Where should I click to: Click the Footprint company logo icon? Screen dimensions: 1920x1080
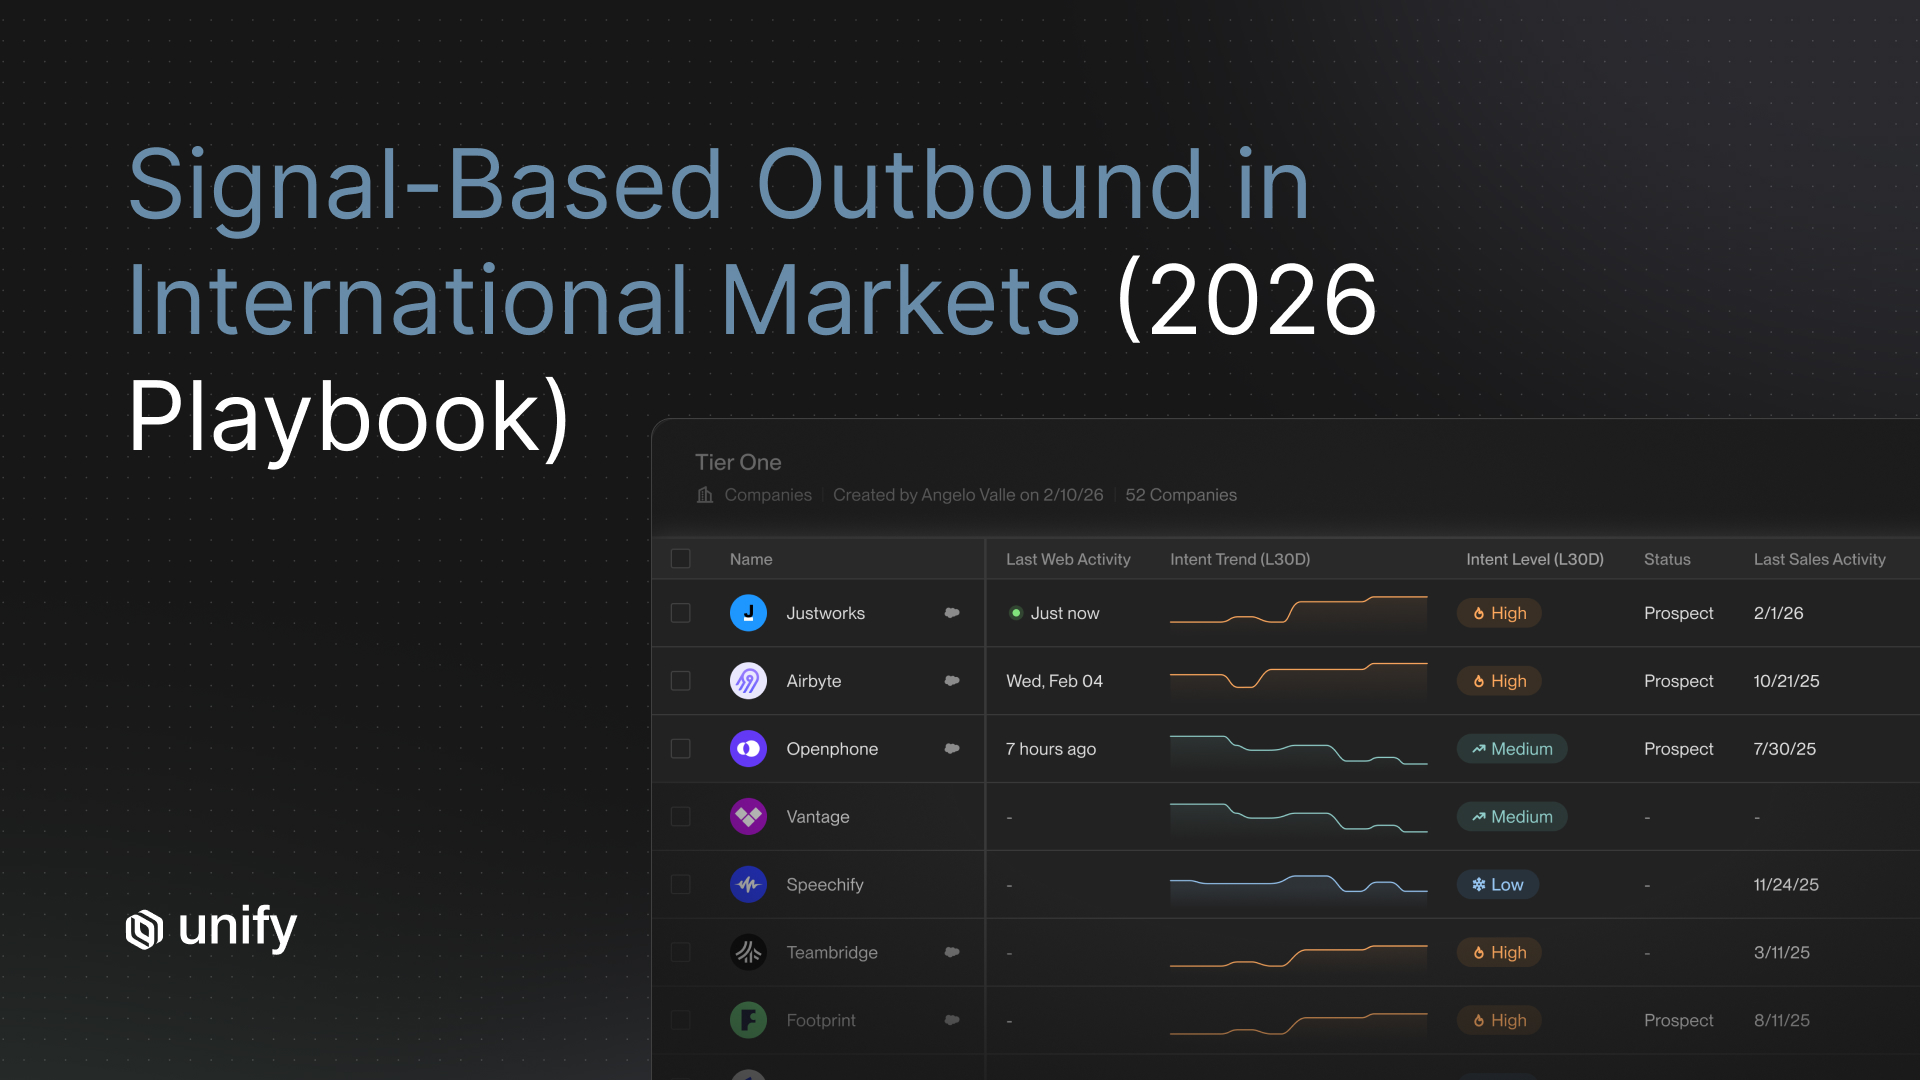[748, 1021]
